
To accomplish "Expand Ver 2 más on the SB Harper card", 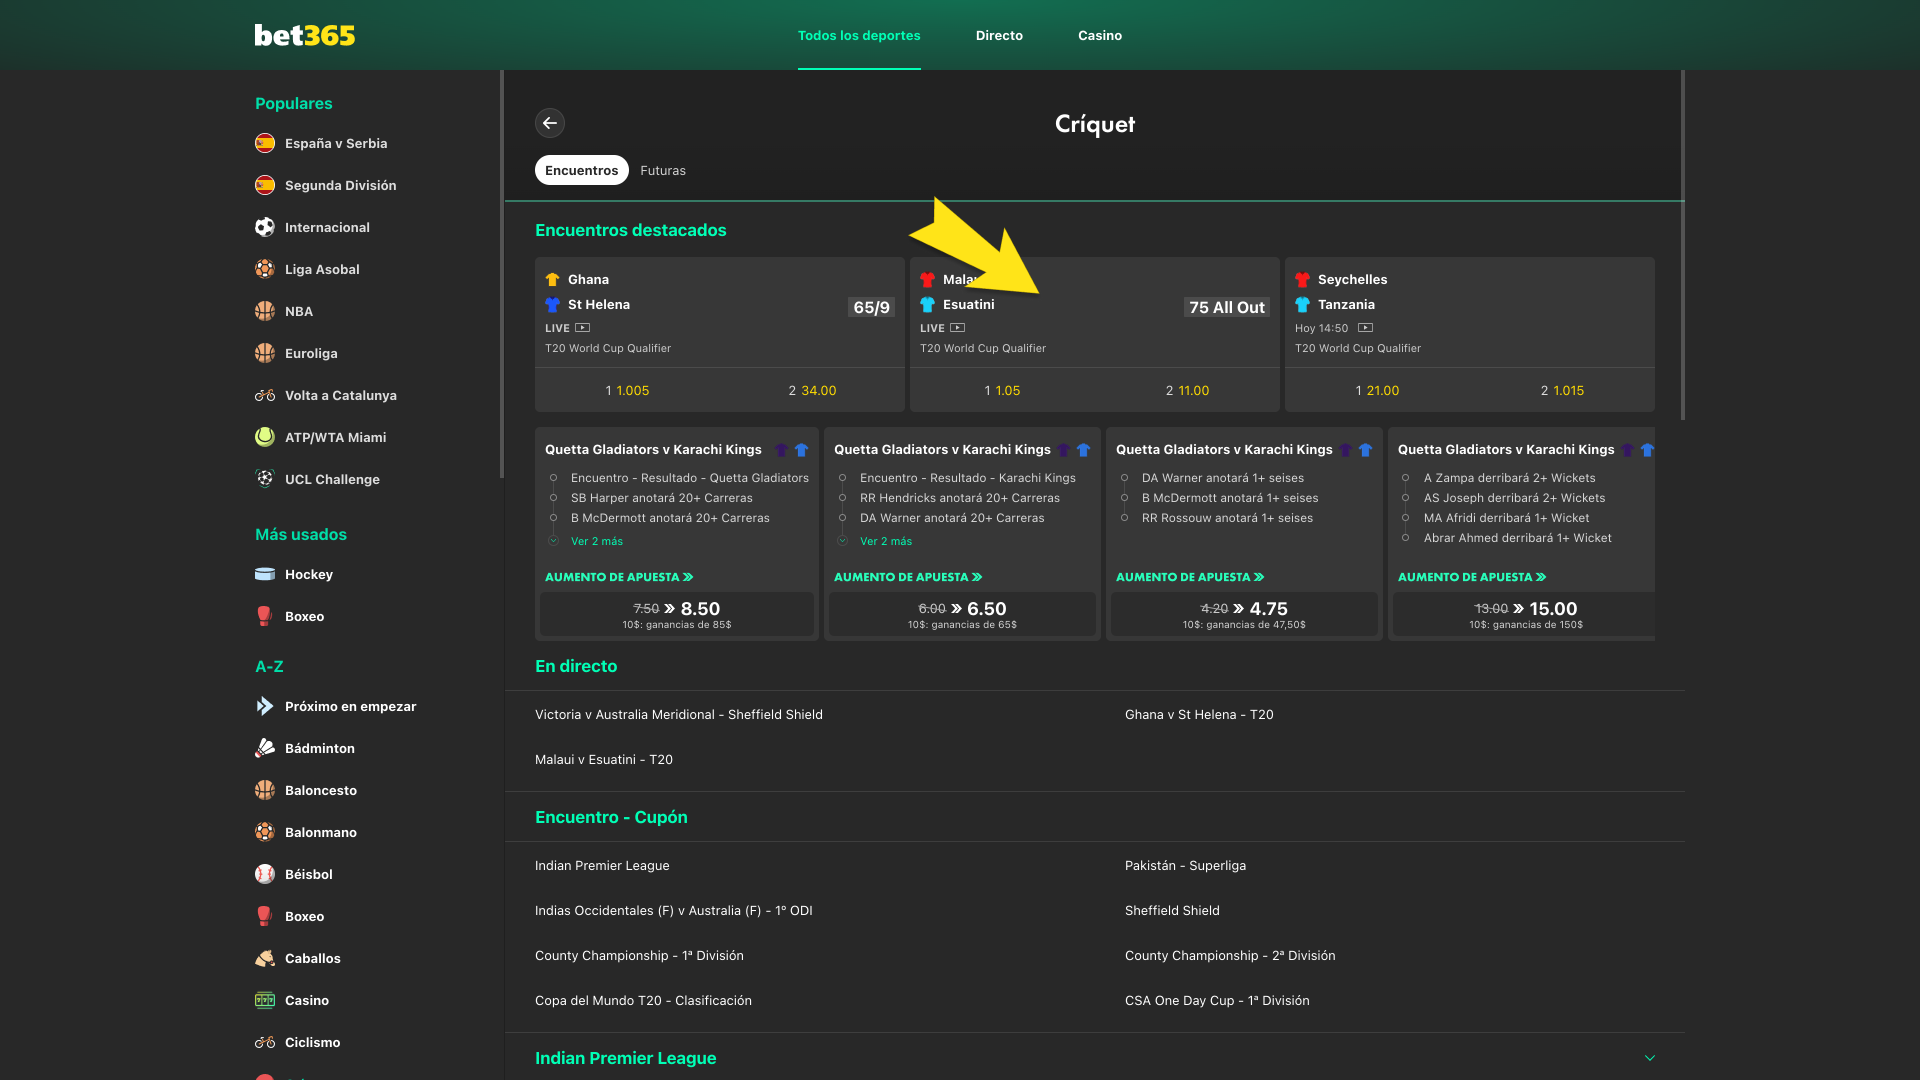I will point(596,541).
